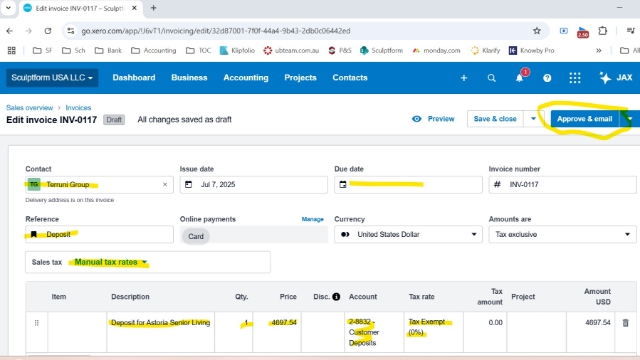Open the Klipfolio bookmark
Image resolution: width=640 pixels, height=360 pixels.
[x=237, y=51]
